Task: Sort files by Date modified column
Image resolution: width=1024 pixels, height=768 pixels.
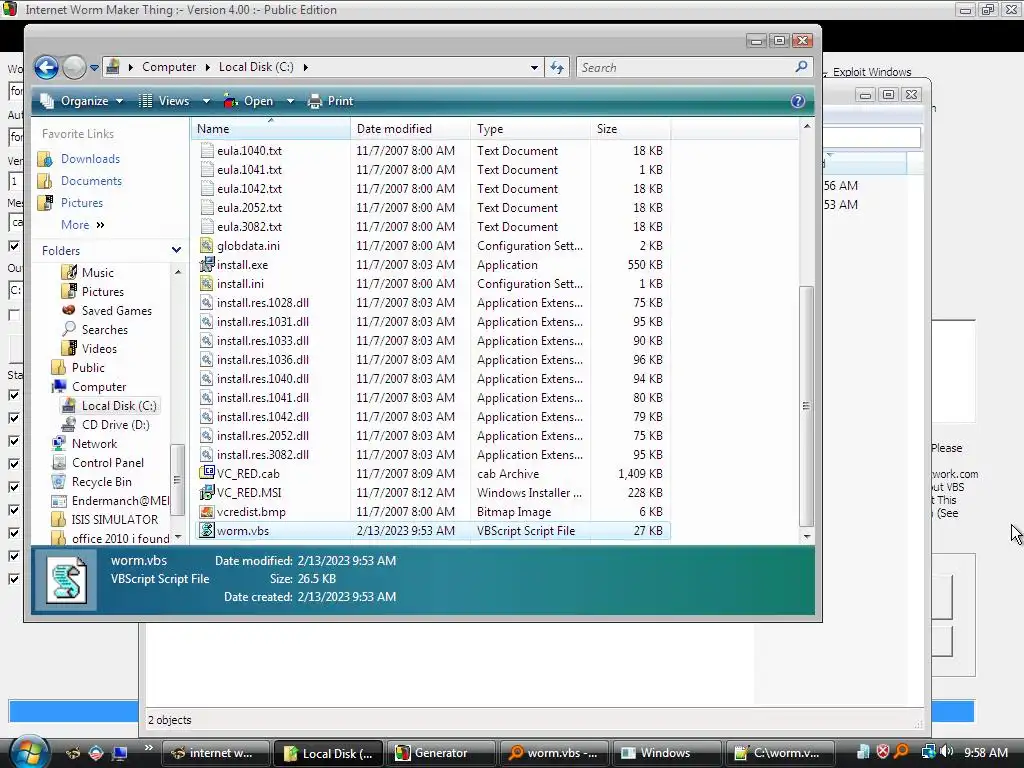Action: click(x=410, y=129)
